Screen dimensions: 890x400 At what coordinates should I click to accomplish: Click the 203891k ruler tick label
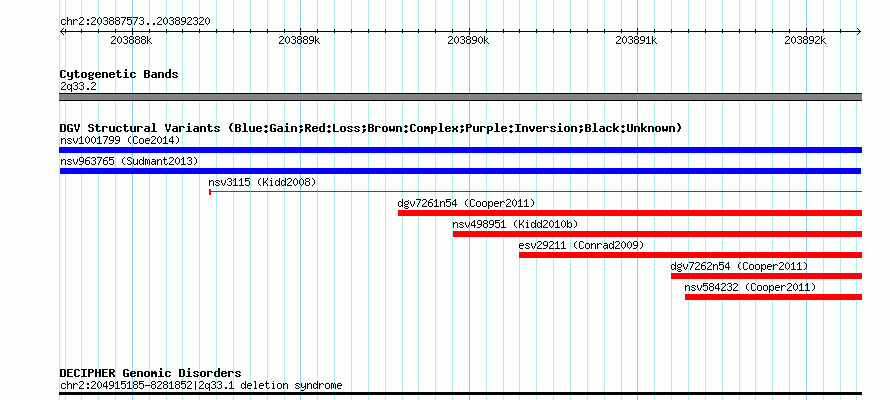(x=636, y=40)
